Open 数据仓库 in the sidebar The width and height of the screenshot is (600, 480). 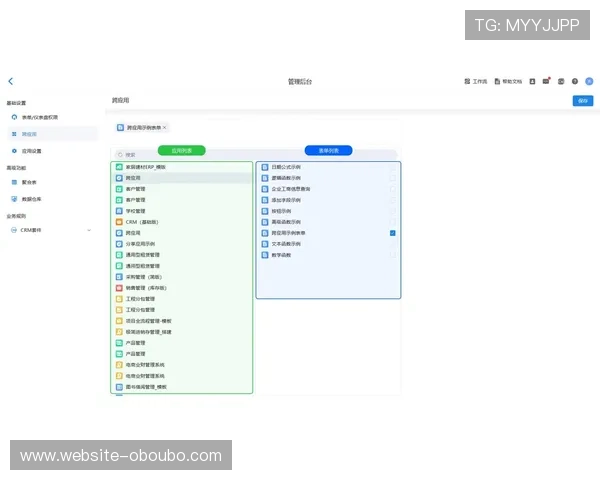(x=31, y=199)
